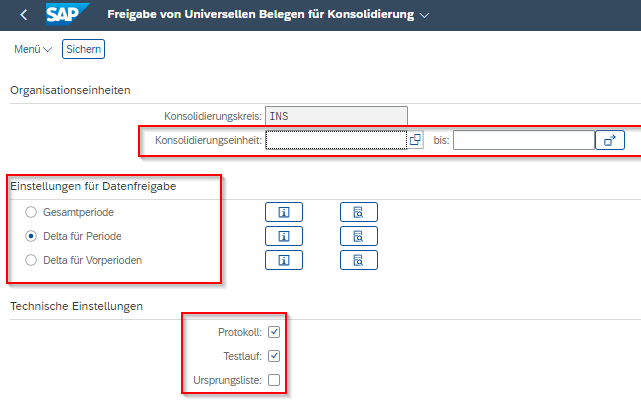Click the back arrow icon
The image size is (641, 402).
coord(23,15)
